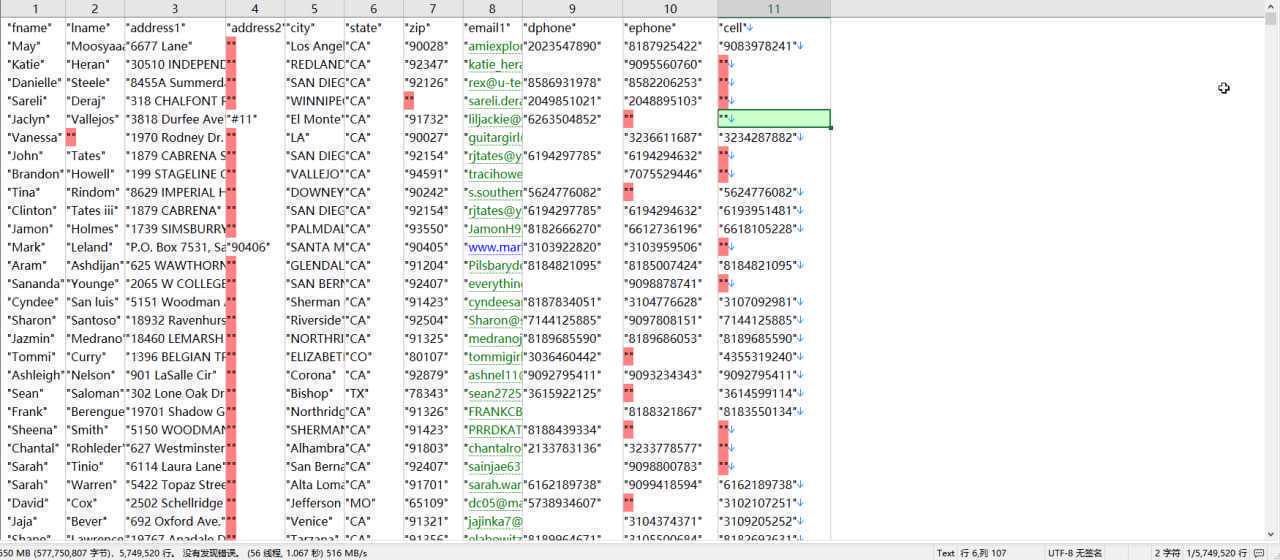This screenshot has width=1280, height=560.
Task: Click the city cell "Alhambra"
Action: point(315,448)
